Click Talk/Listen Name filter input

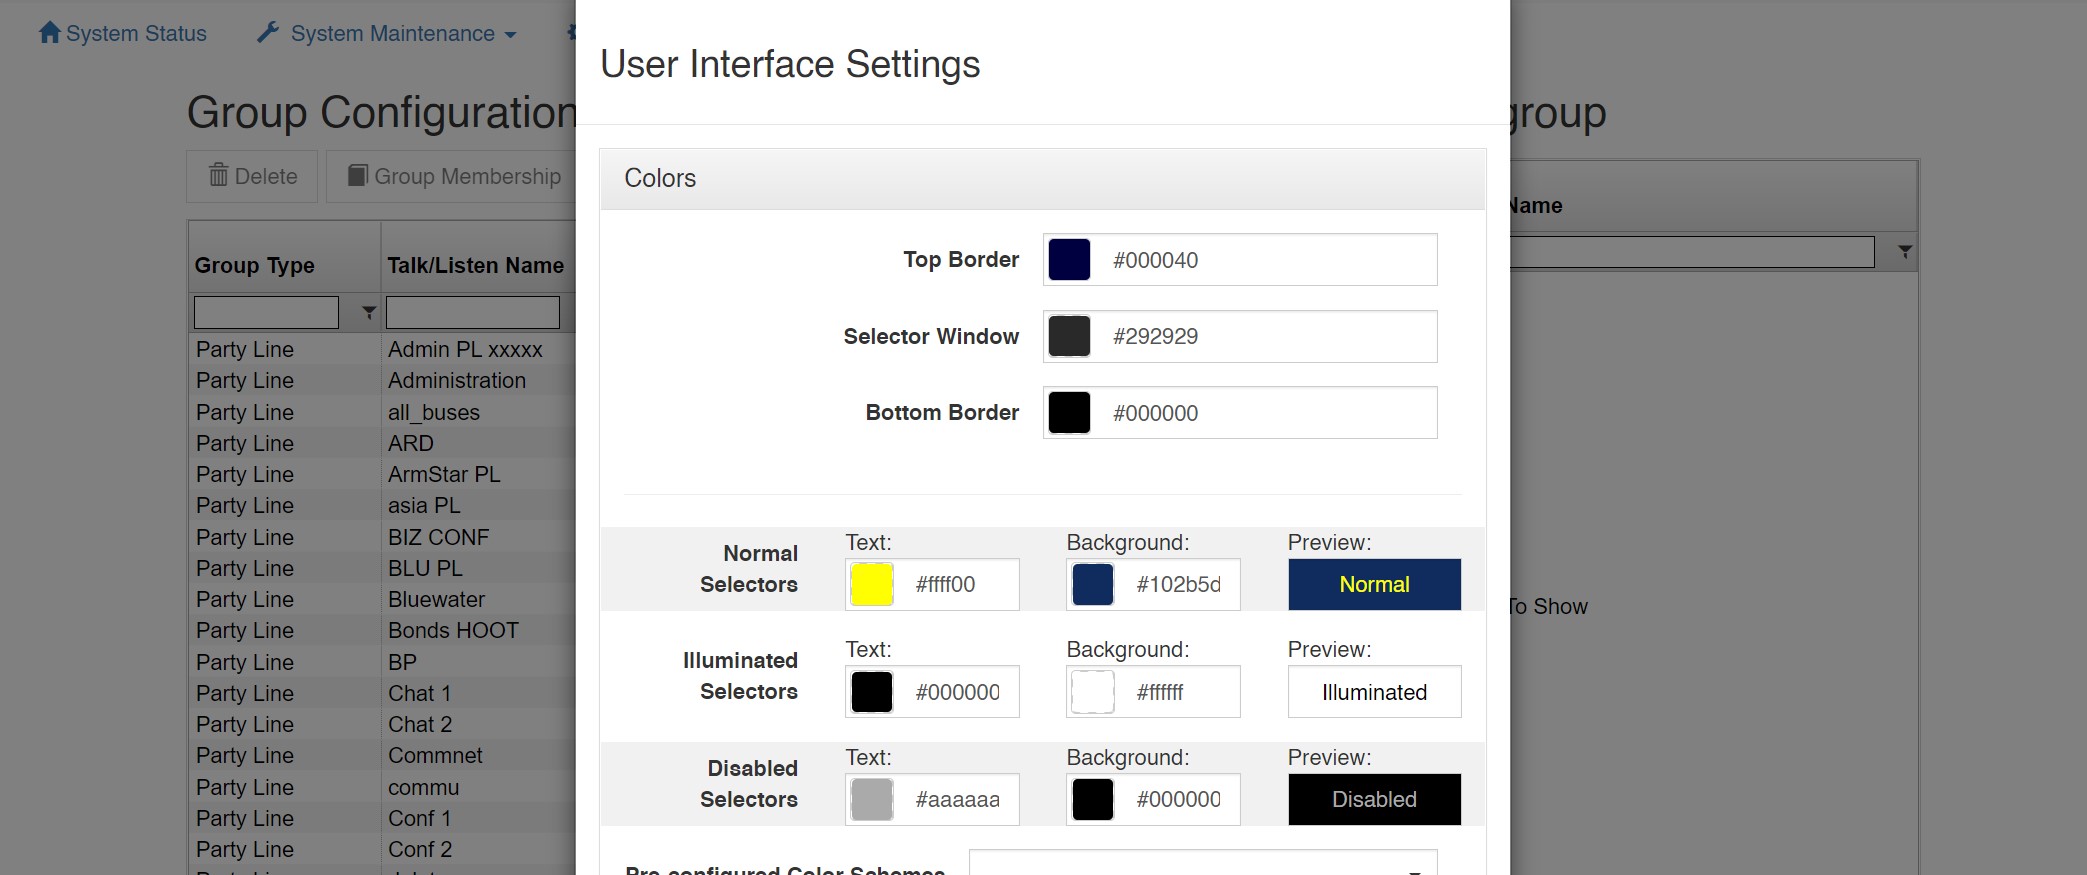tap(473, 312)
